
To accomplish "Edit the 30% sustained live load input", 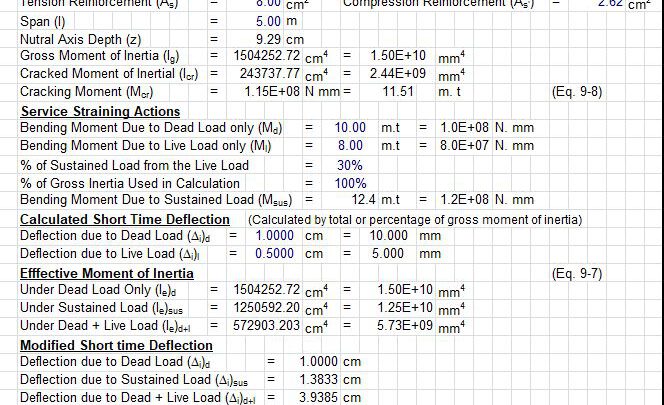I will tap(350, 165).
